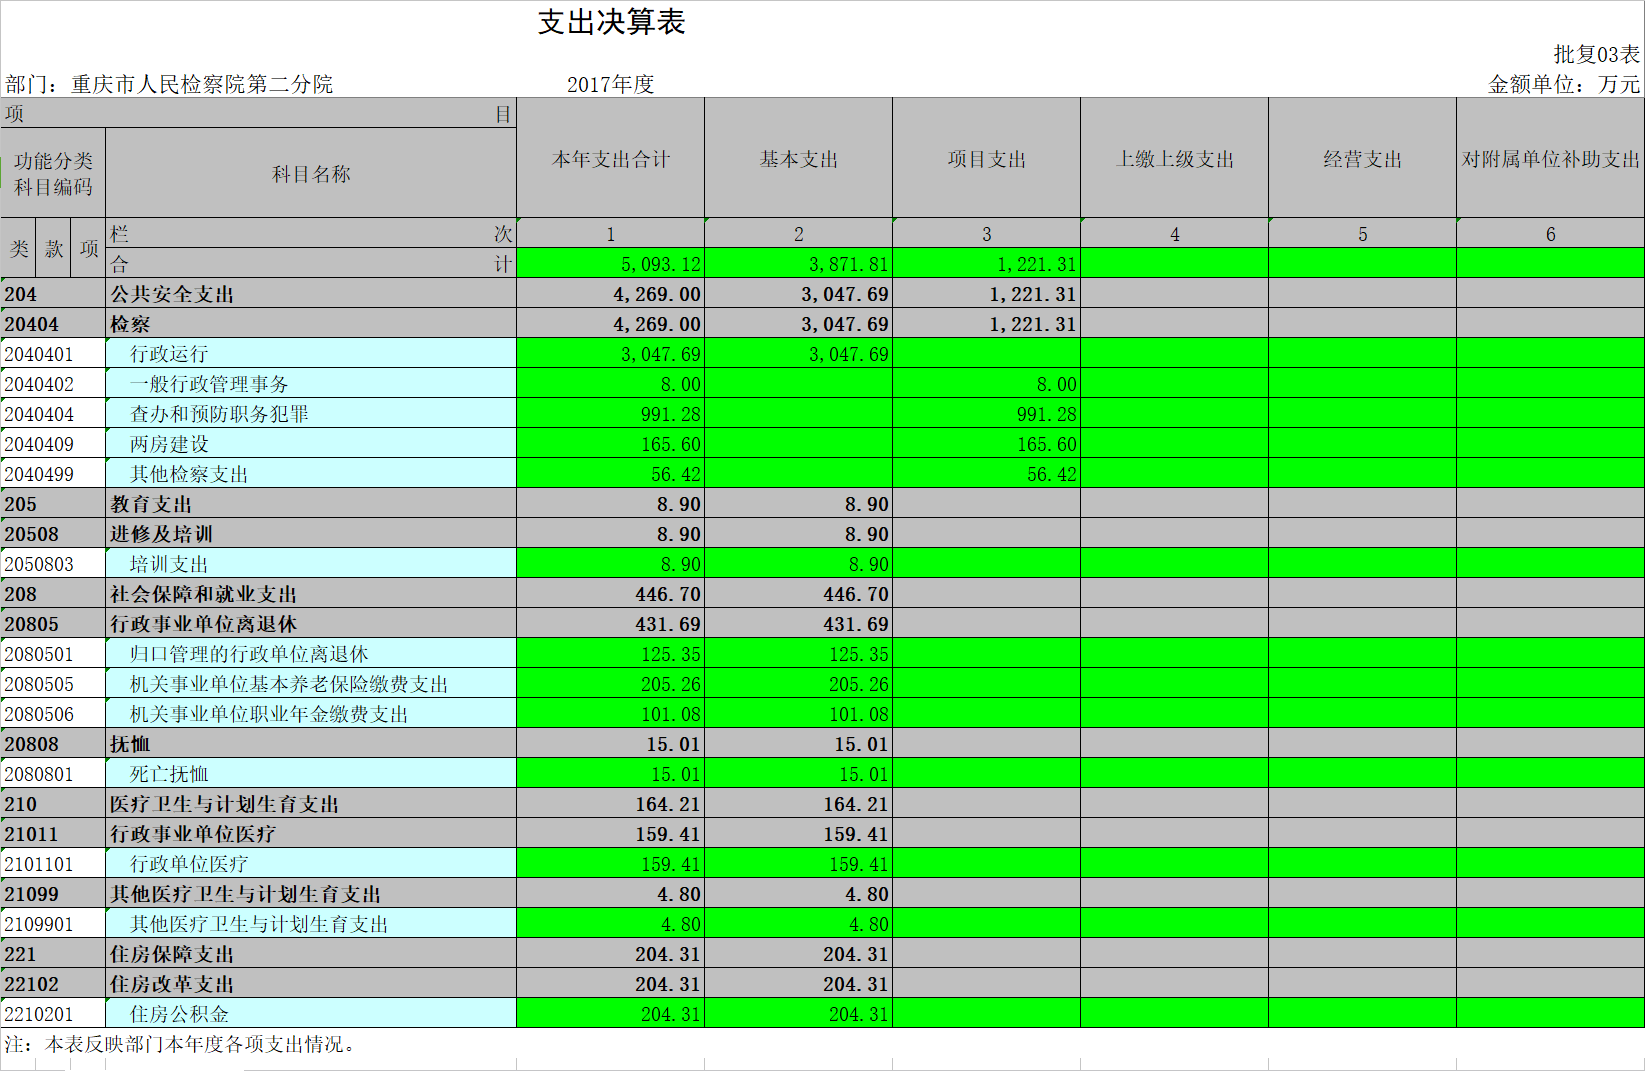The height and width of the screenshot is (1071, 1645).
Task: Click the 查办和预防职务犯罪 row name
Action: coord(219,414)
